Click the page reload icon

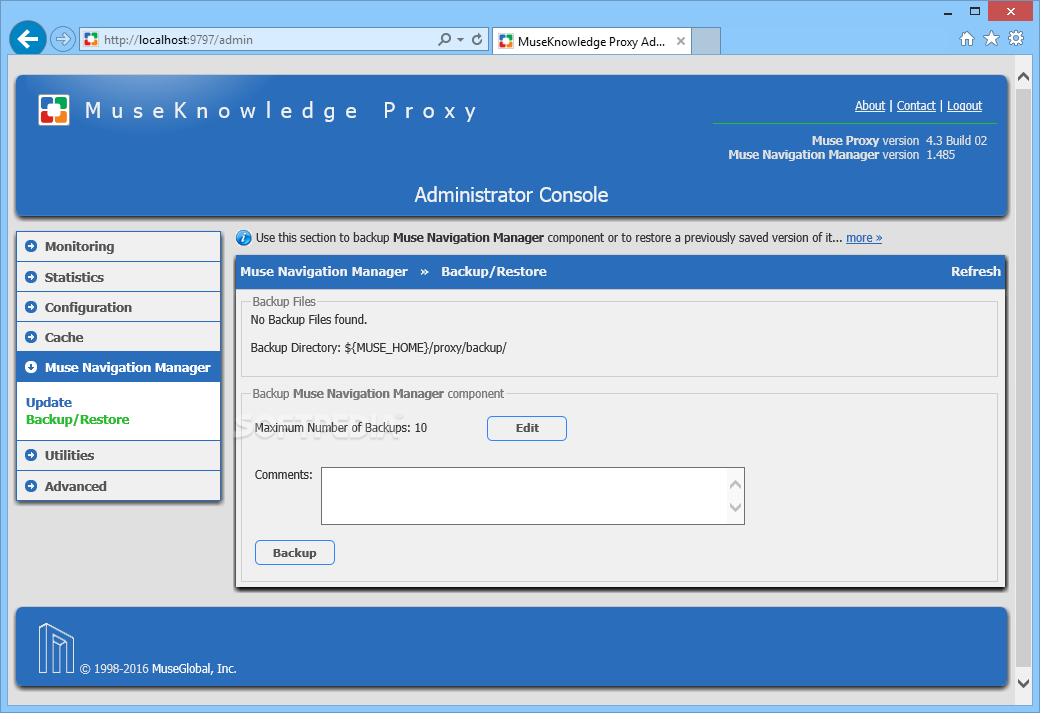(477, 39)
